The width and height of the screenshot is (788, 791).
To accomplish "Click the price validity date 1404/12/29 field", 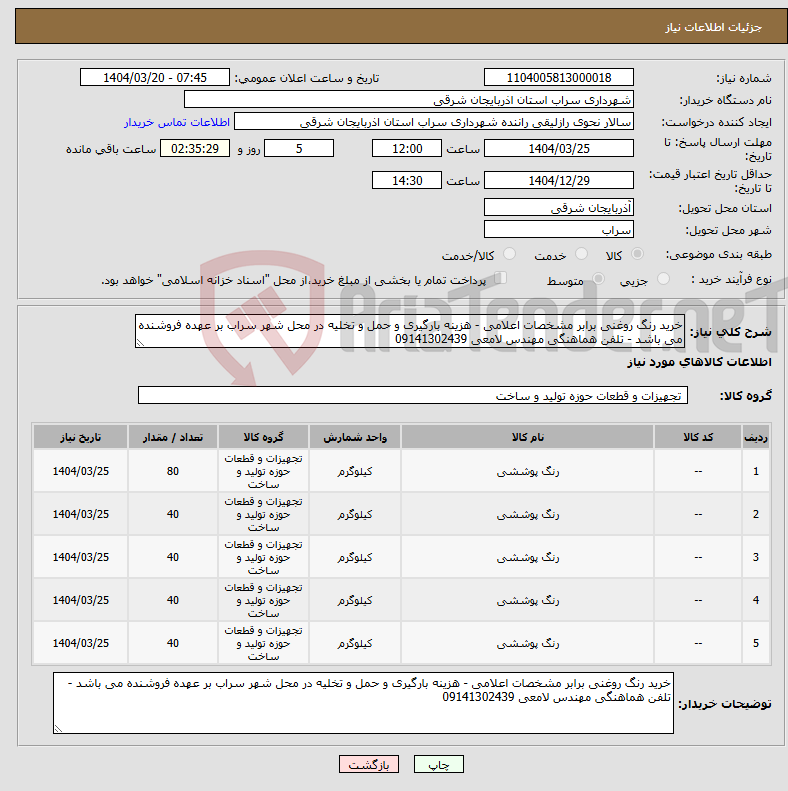I will [x=558, y=180].
